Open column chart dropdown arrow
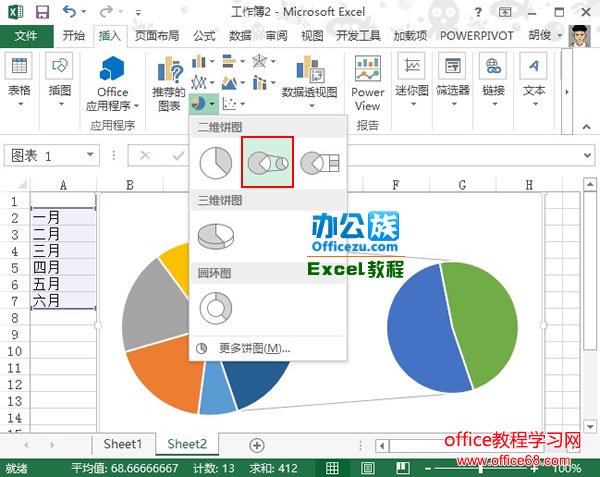The height and width of the screenshot is (477, 600). (x=212, y=61)
